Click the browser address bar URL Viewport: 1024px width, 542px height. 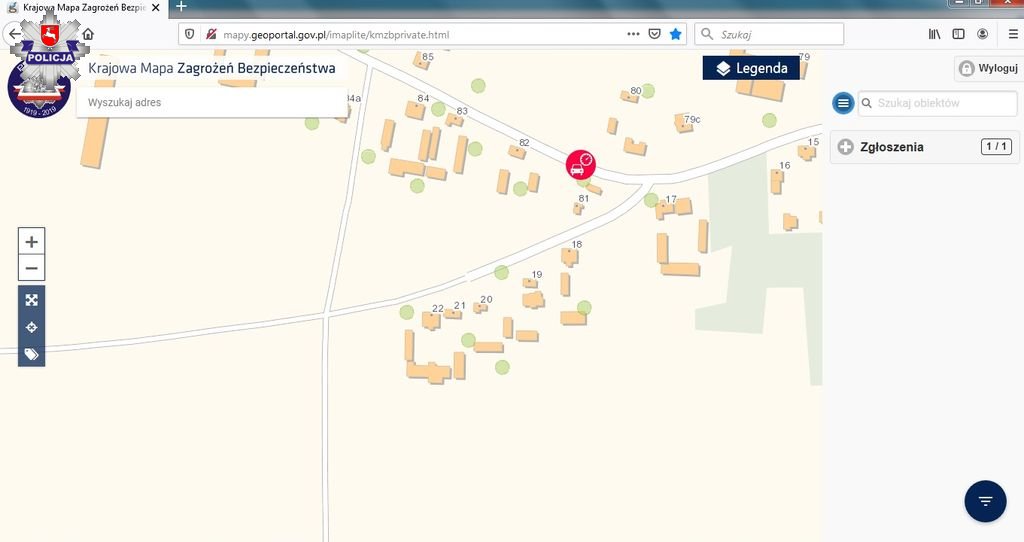[336, 35]
